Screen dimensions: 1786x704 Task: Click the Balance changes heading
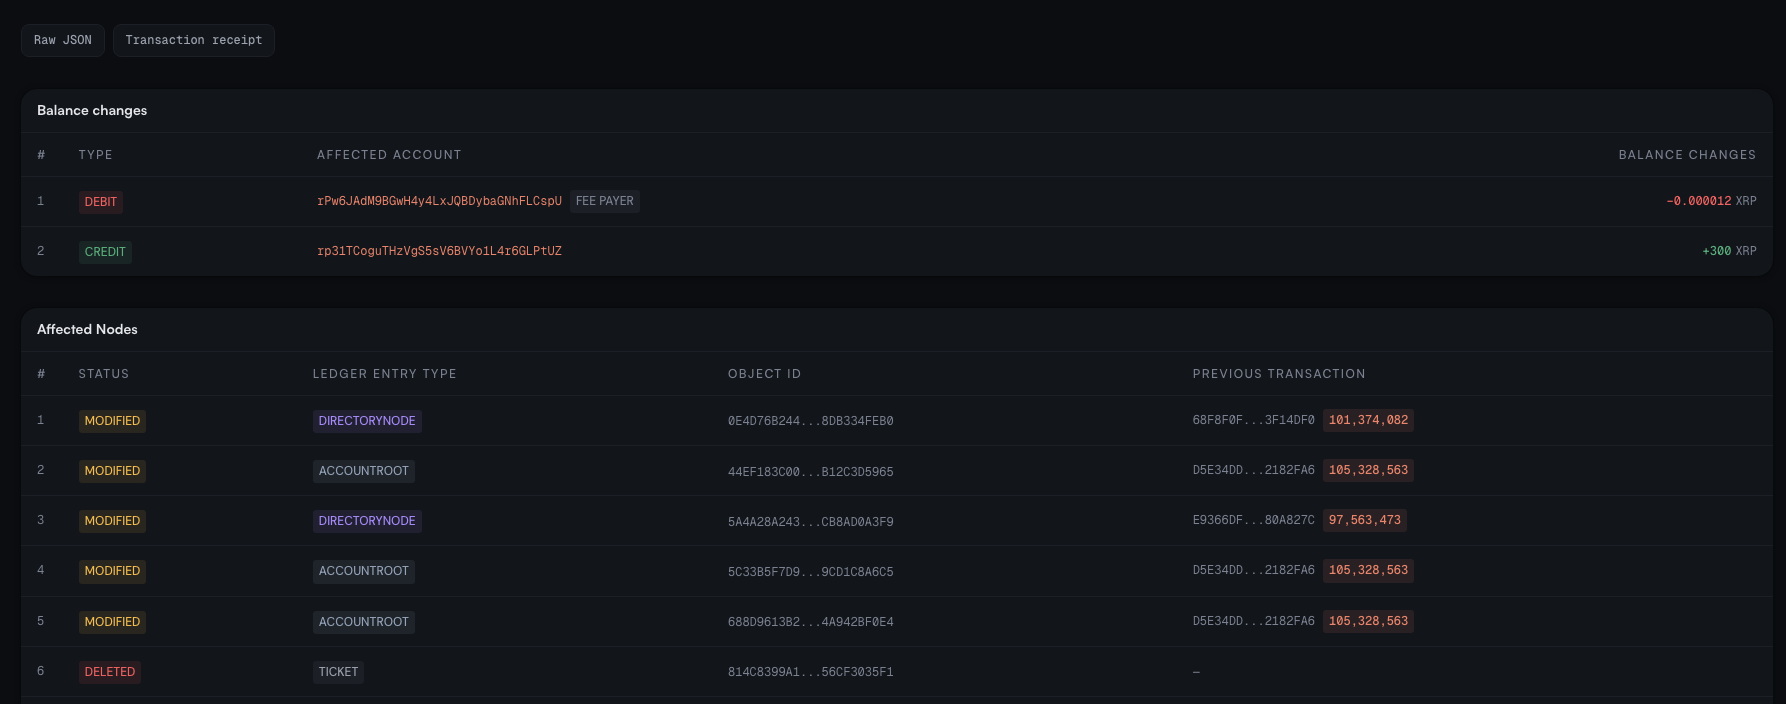coord(92,110)
